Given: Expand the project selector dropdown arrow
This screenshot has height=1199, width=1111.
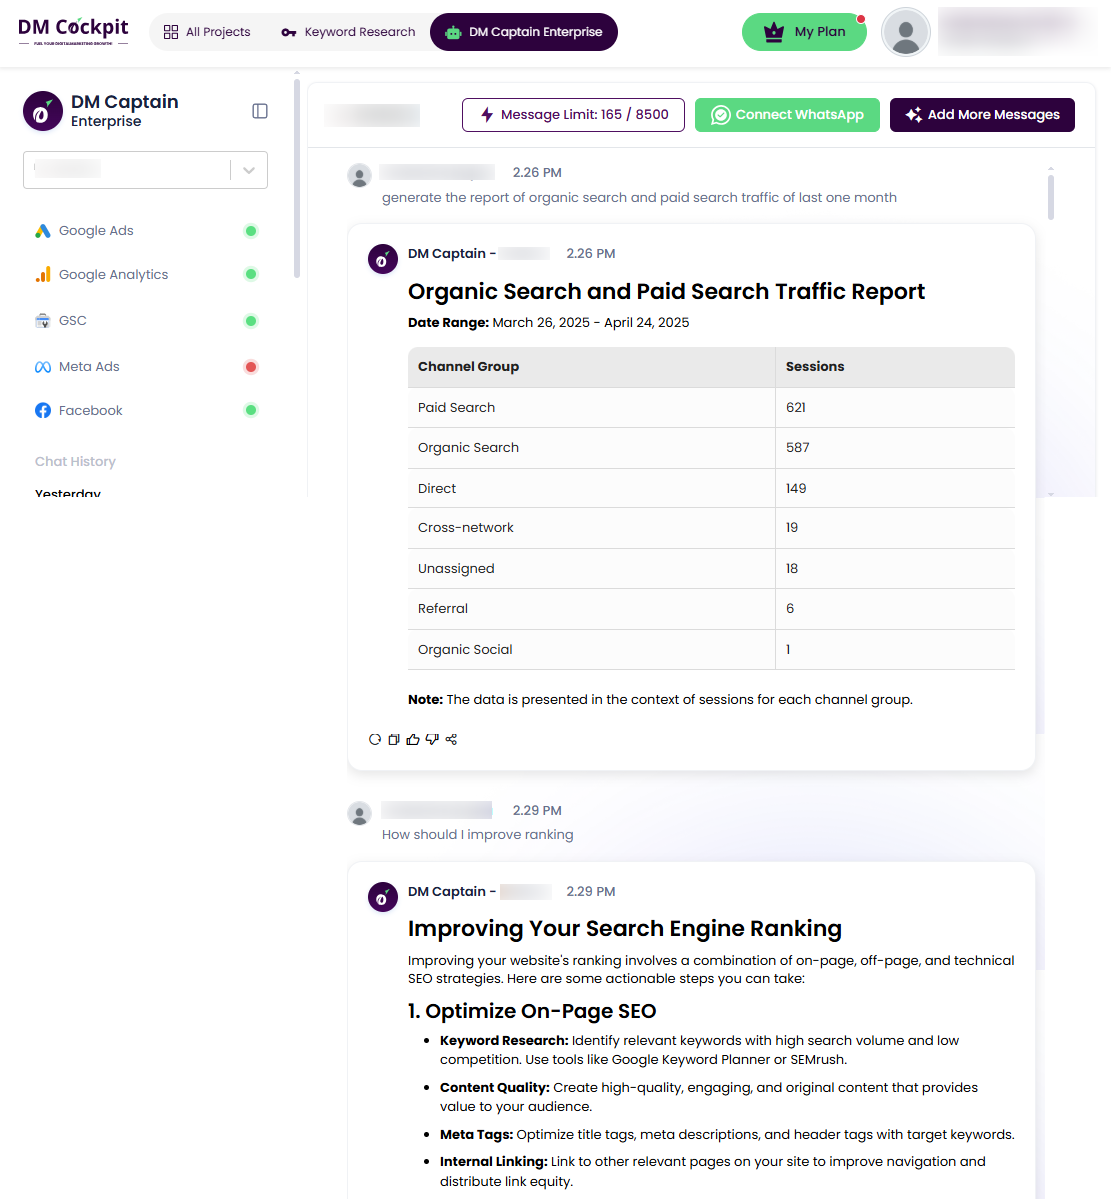Looking at the screenshot, I should pyautogui.click(x=249, y=171).
